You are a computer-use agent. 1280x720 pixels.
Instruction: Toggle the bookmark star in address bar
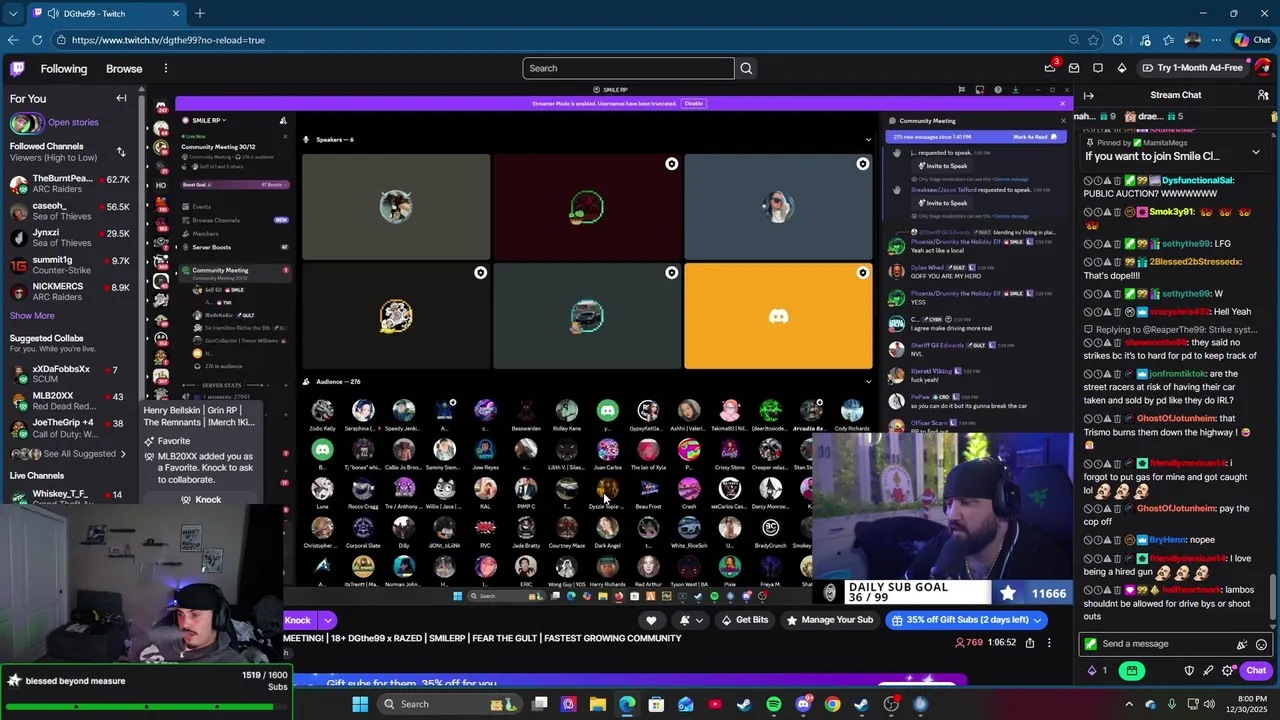point(1093,40)
